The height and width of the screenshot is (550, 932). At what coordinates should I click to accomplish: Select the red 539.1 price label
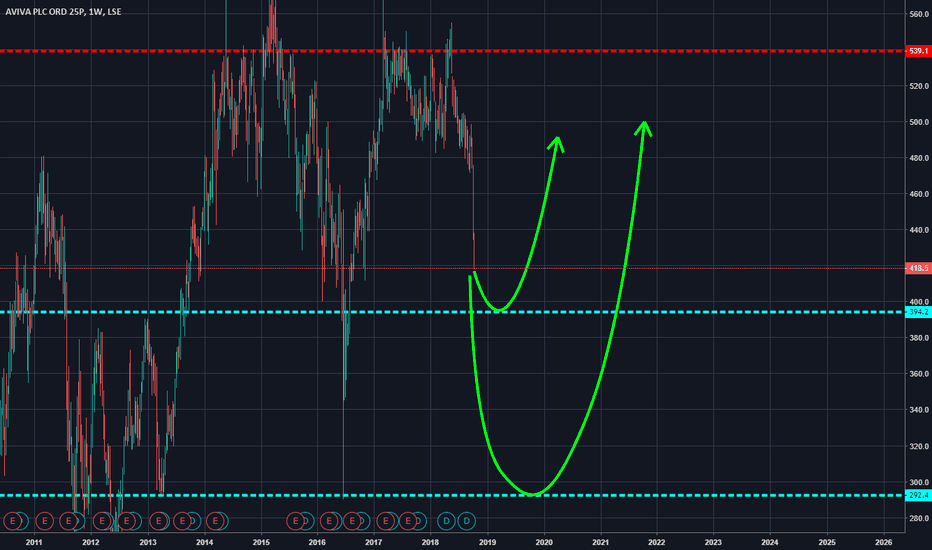[918, 51]
